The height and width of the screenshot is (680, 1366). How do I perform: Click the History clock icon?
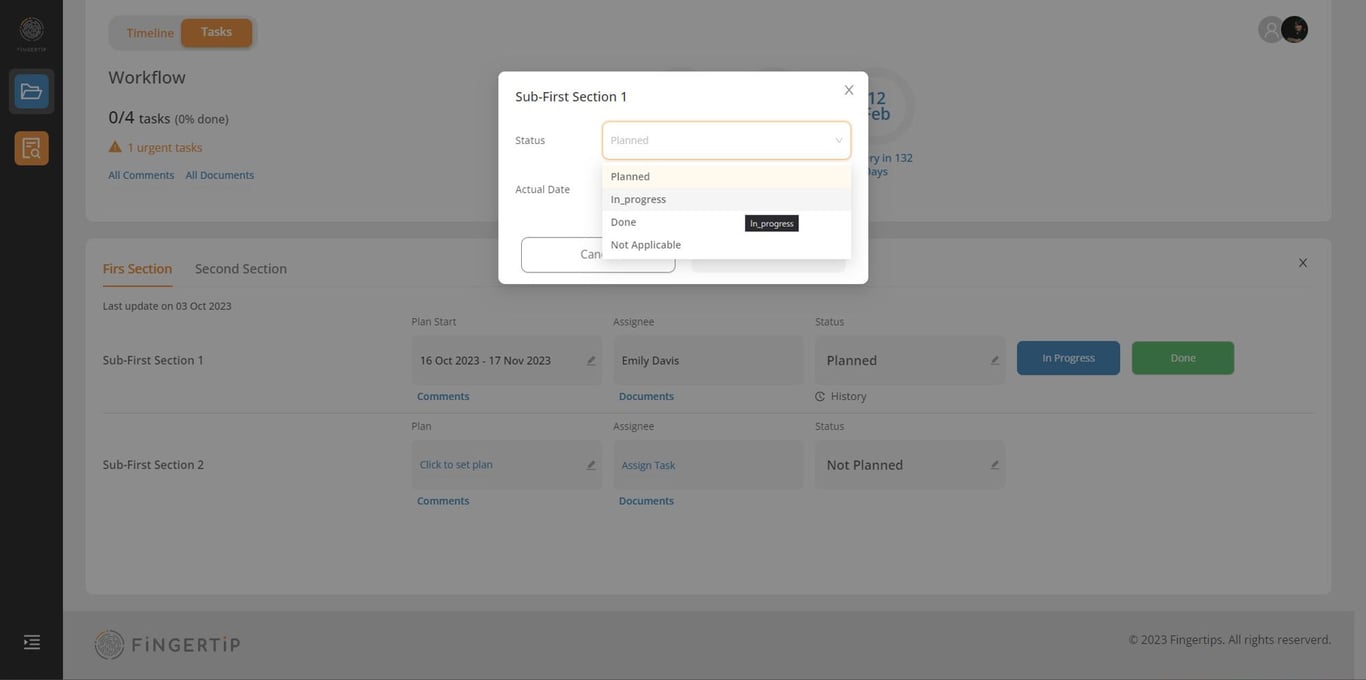[x=820, y=397]
